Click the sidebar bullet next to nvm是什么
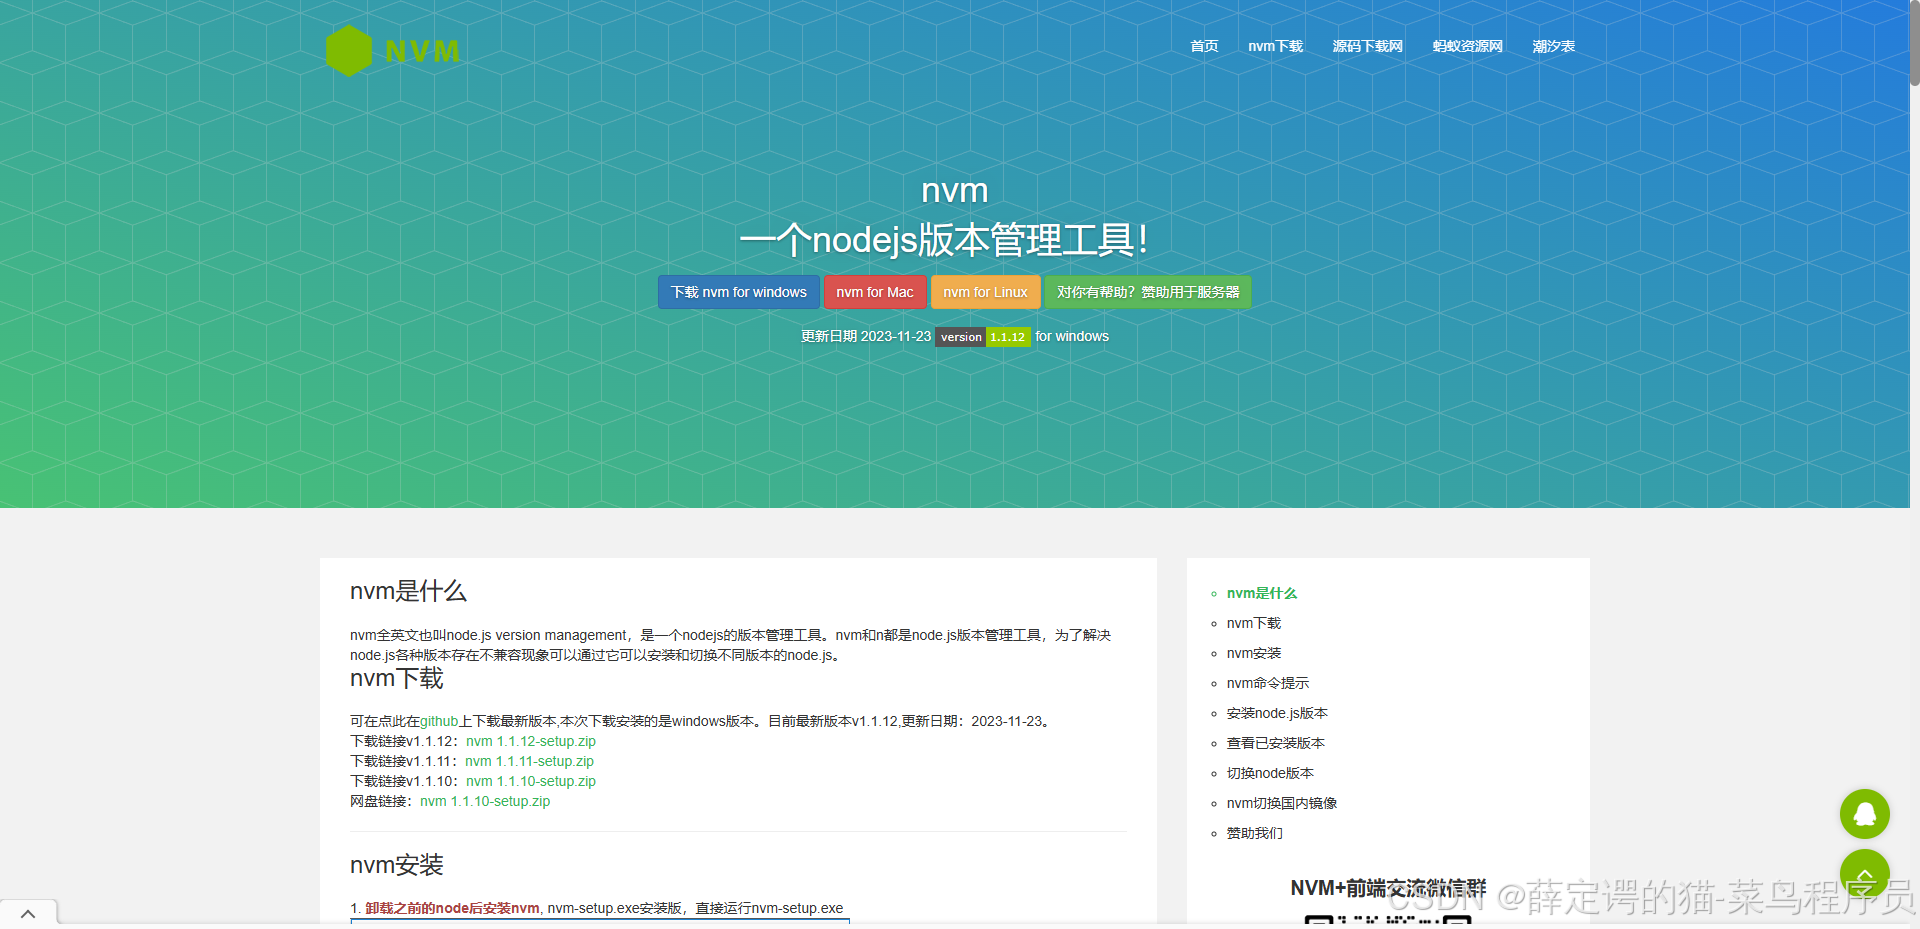The width and height of the screenshot is (1920, 929). [x=1213, y=593]
